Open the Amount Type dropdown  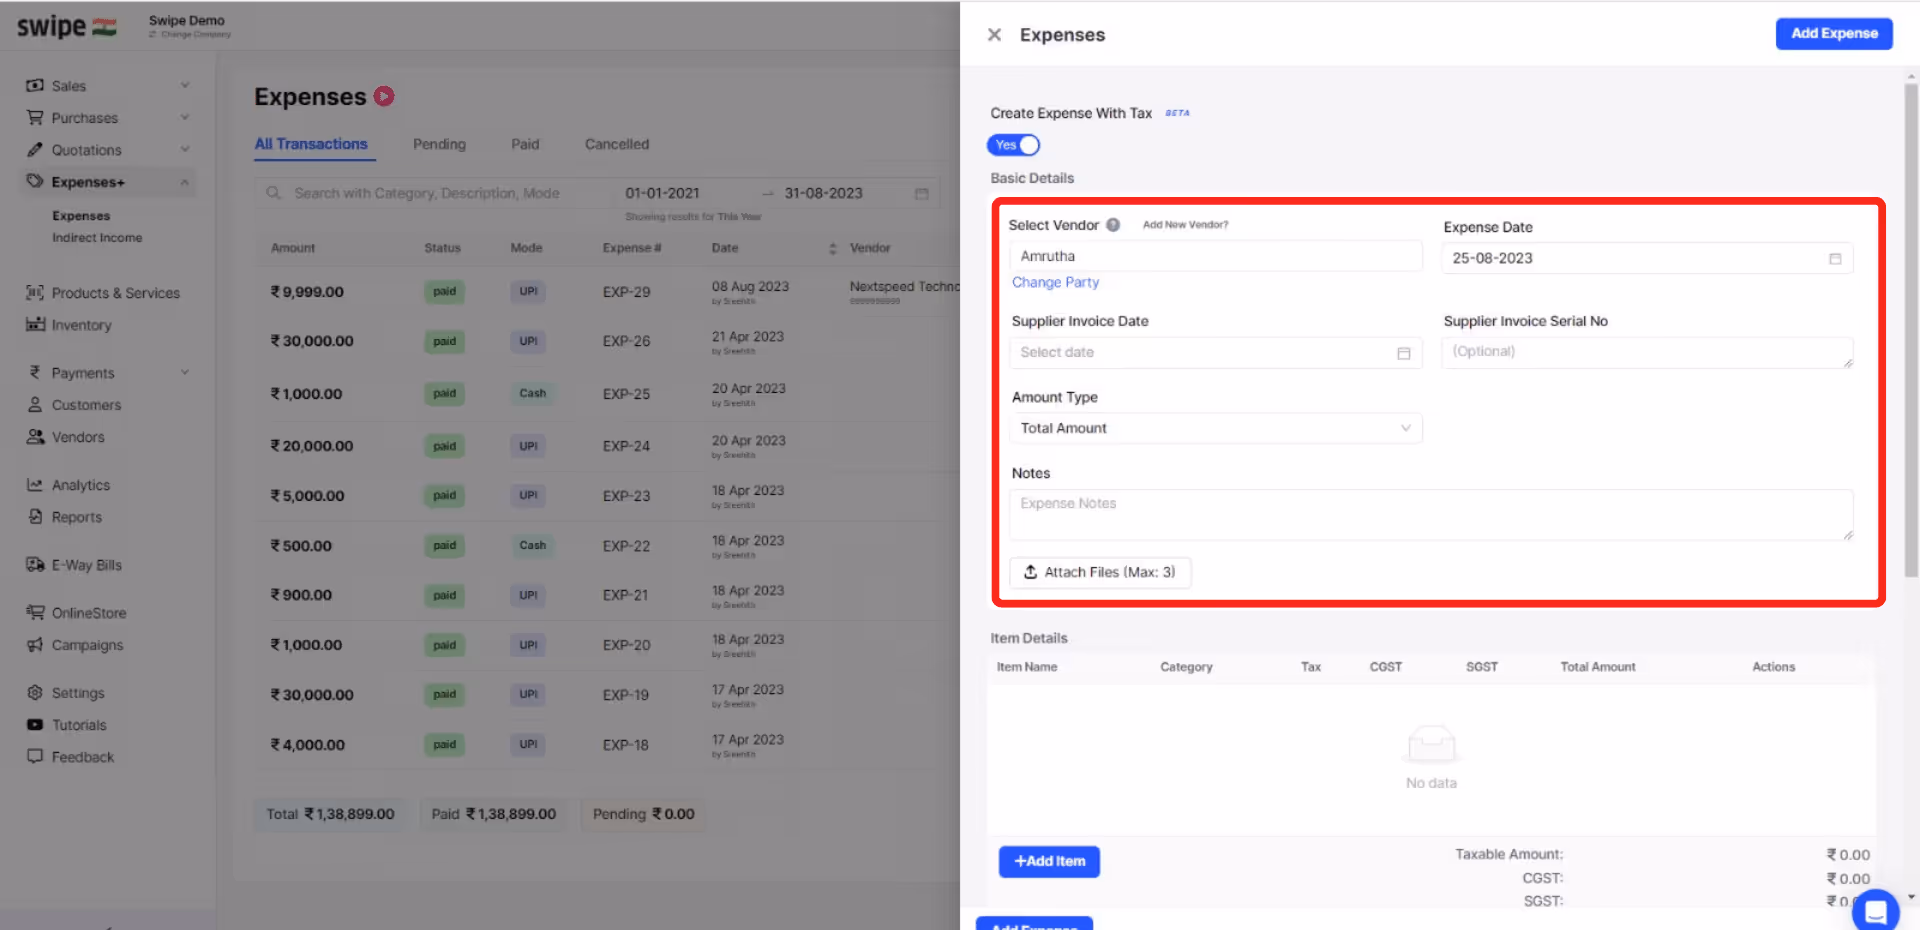coord(1216,428)
